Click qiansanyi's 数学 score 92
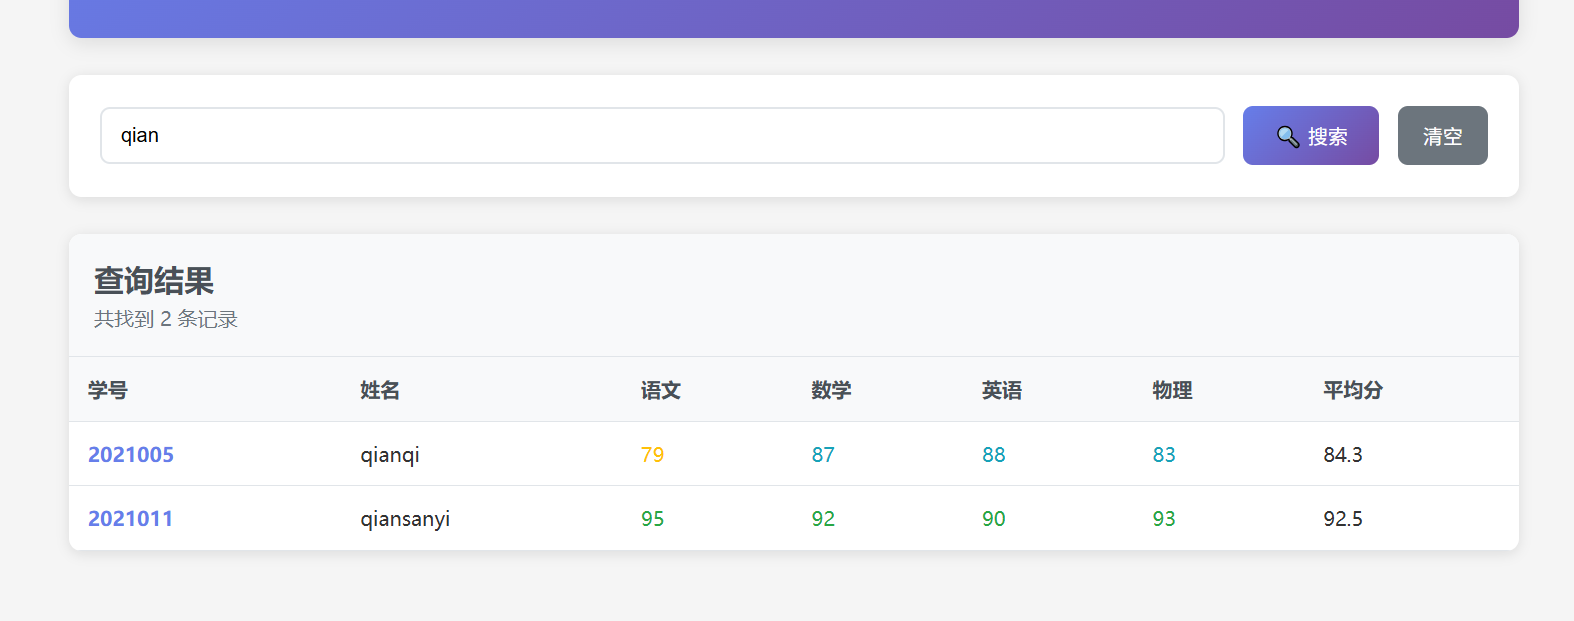The image size is (1574, 621). pos(823,518)
